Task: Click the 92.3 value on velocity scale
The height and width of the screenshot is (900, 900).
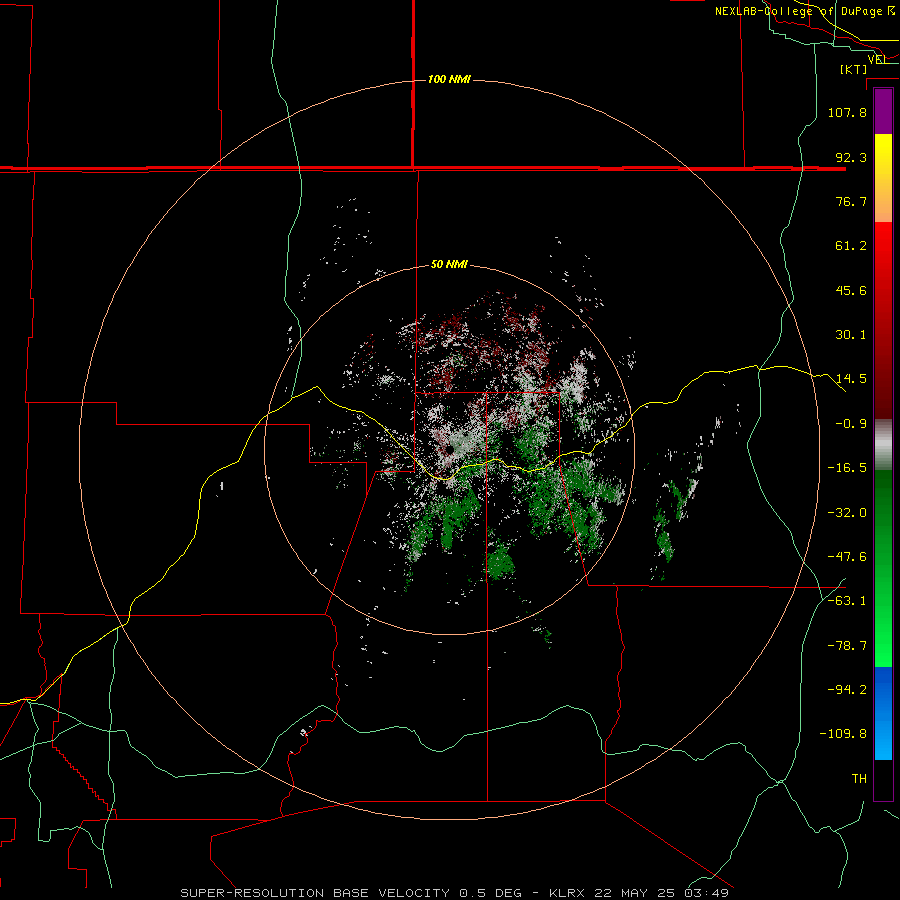Action: (x=851, y=157)
